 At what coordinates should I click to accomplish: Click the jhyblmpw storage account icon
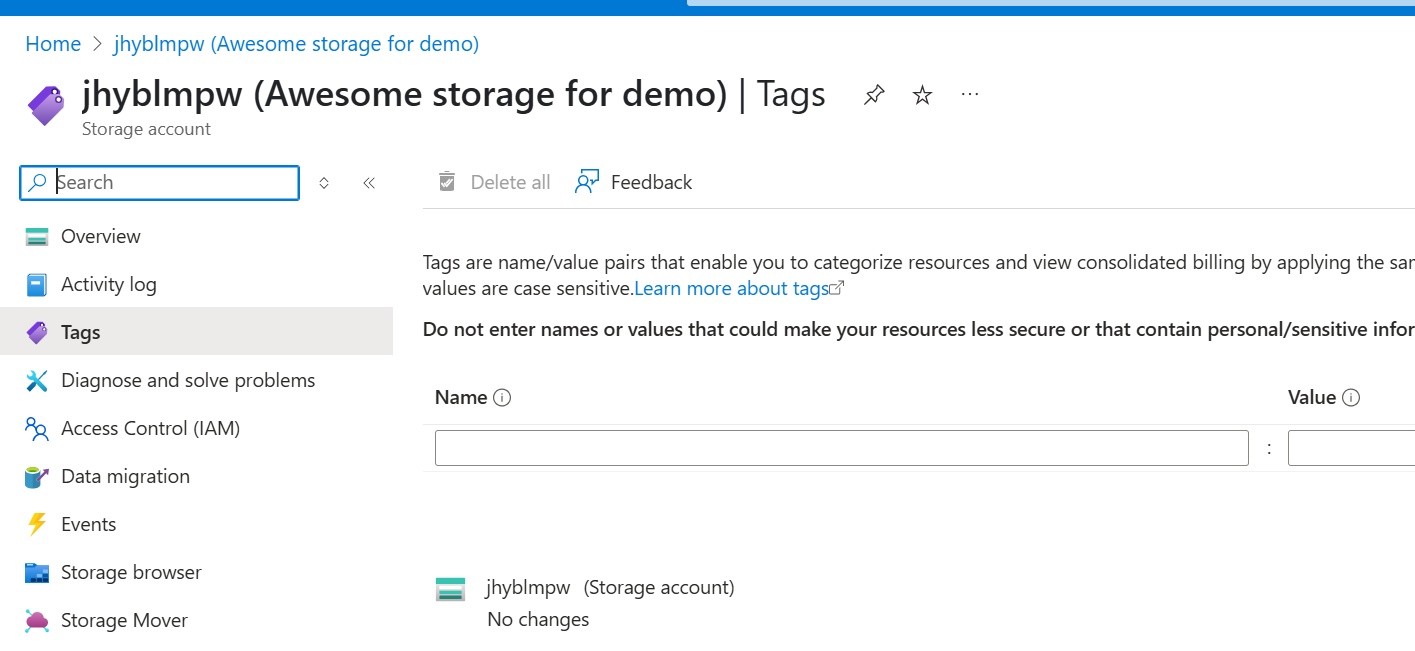click(451, 589)
